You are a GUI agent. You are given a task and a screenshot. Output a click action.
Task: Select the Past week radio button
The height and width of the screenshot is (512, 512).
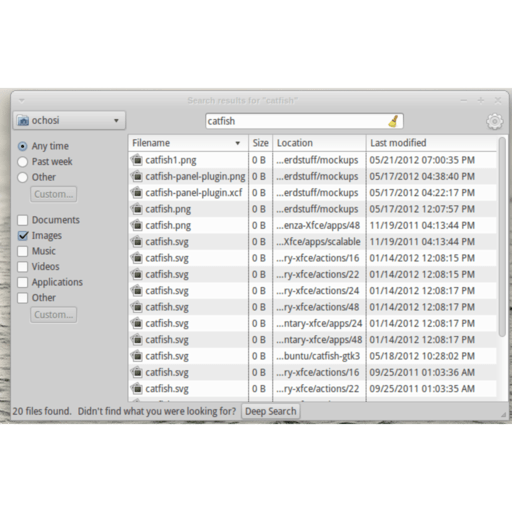click(22, 162)
